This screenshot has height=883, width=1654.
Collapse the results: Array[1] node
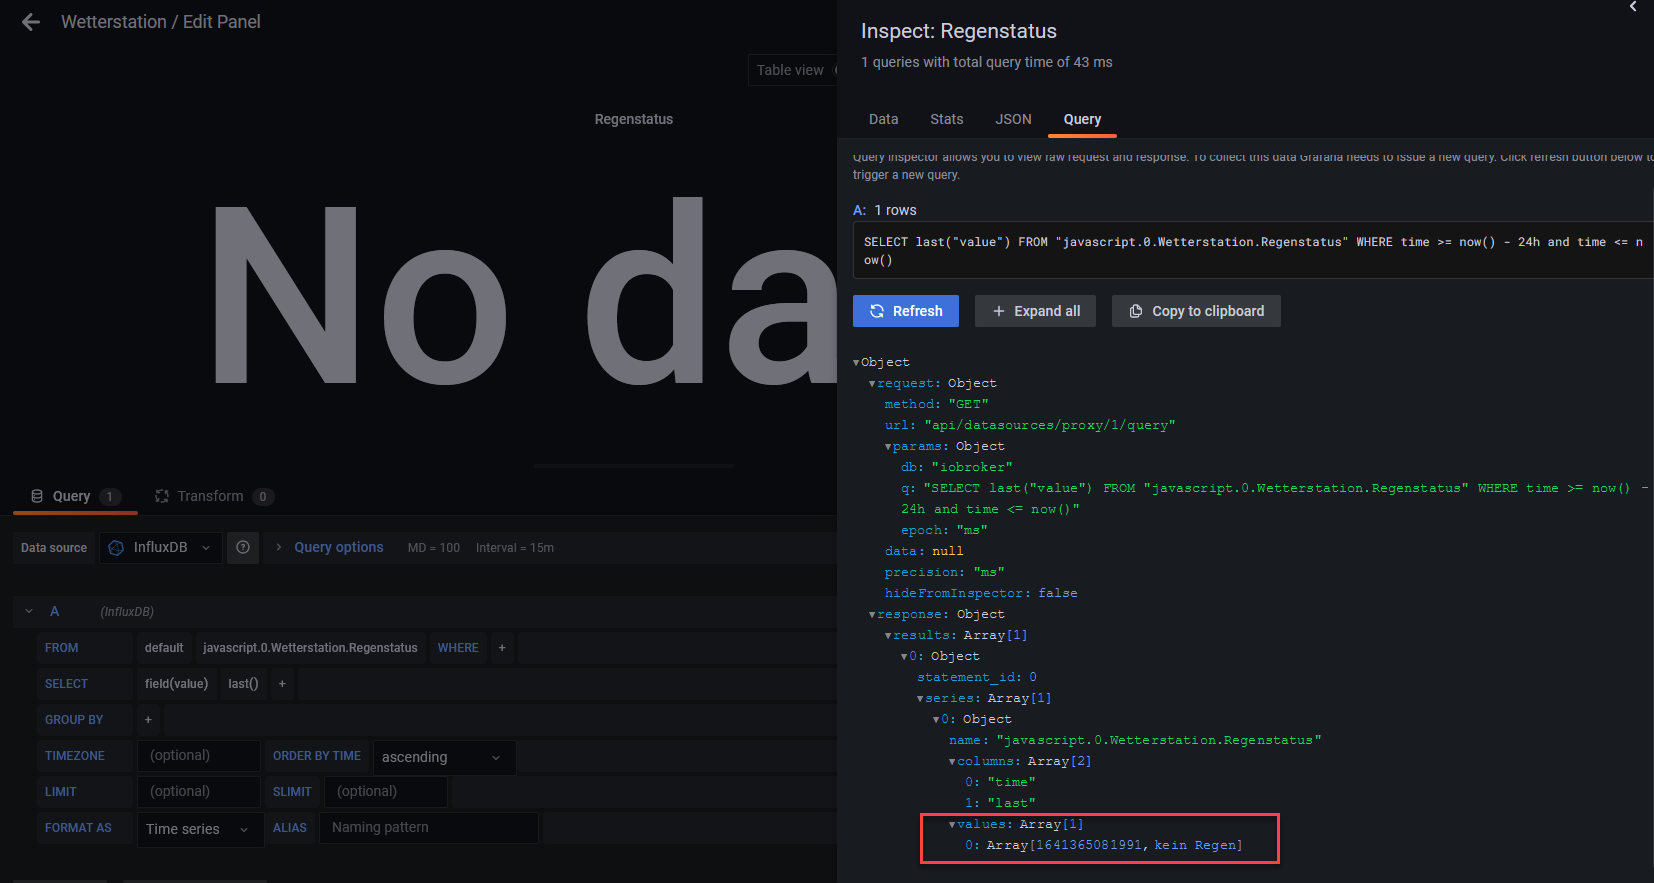[x=888, y=636]
